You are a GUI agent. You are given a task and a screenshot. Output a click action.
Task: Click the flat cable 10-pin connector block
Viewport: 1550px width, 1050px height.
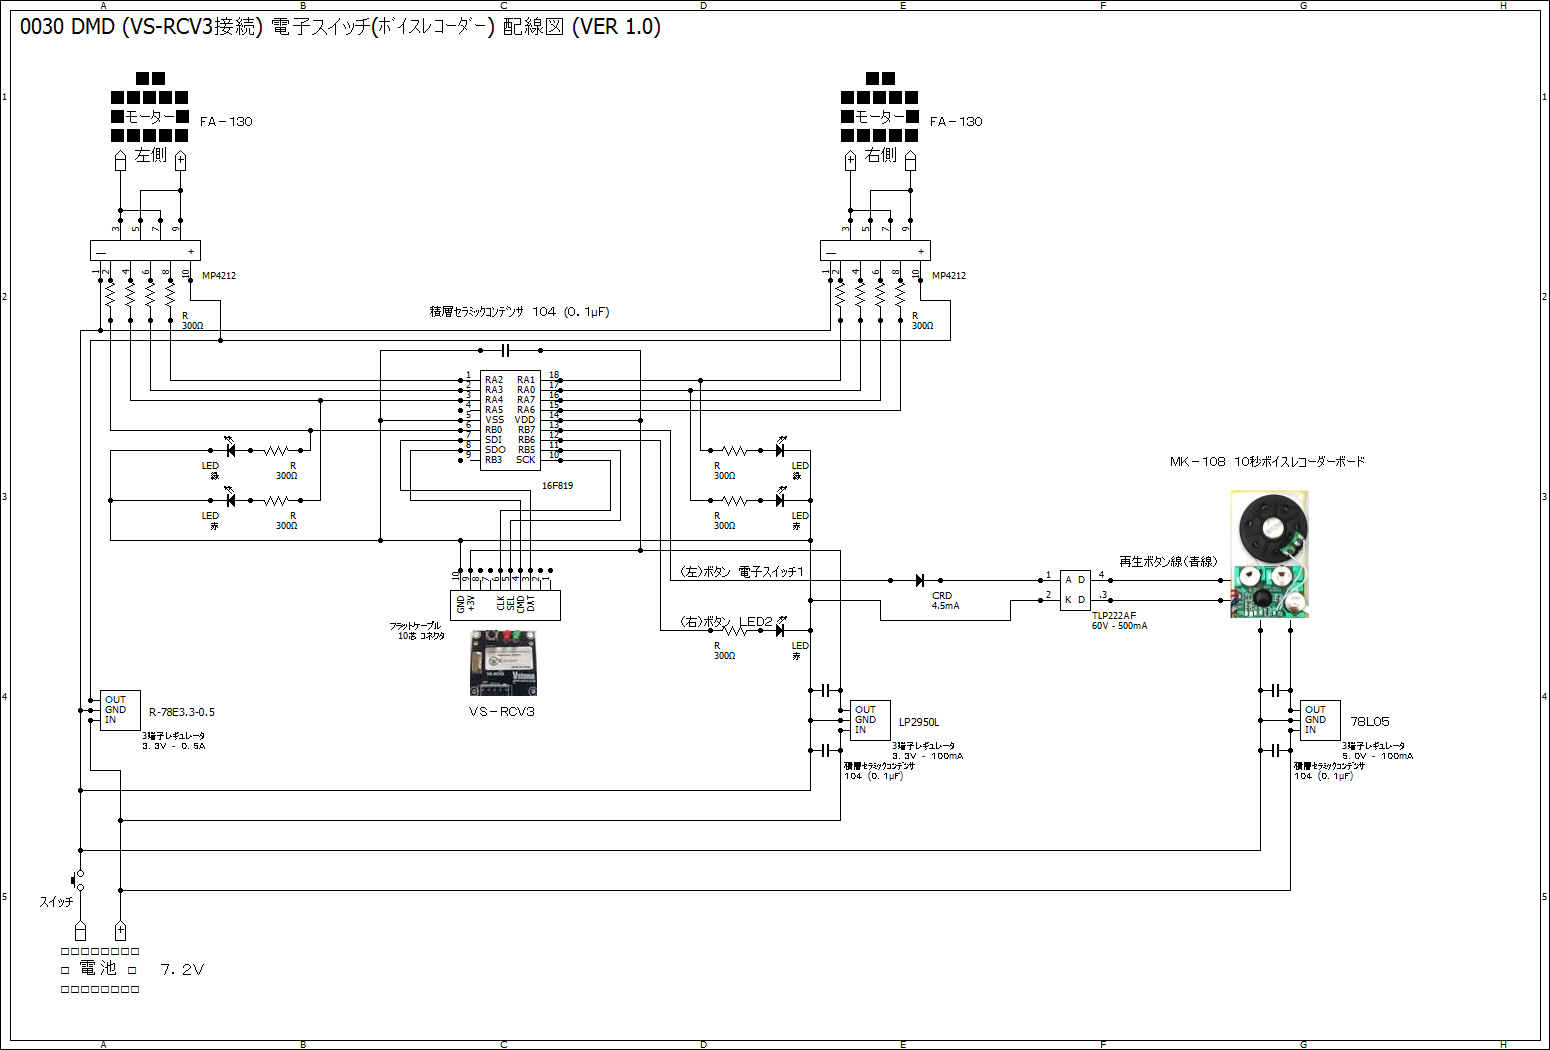coord(505,605)
